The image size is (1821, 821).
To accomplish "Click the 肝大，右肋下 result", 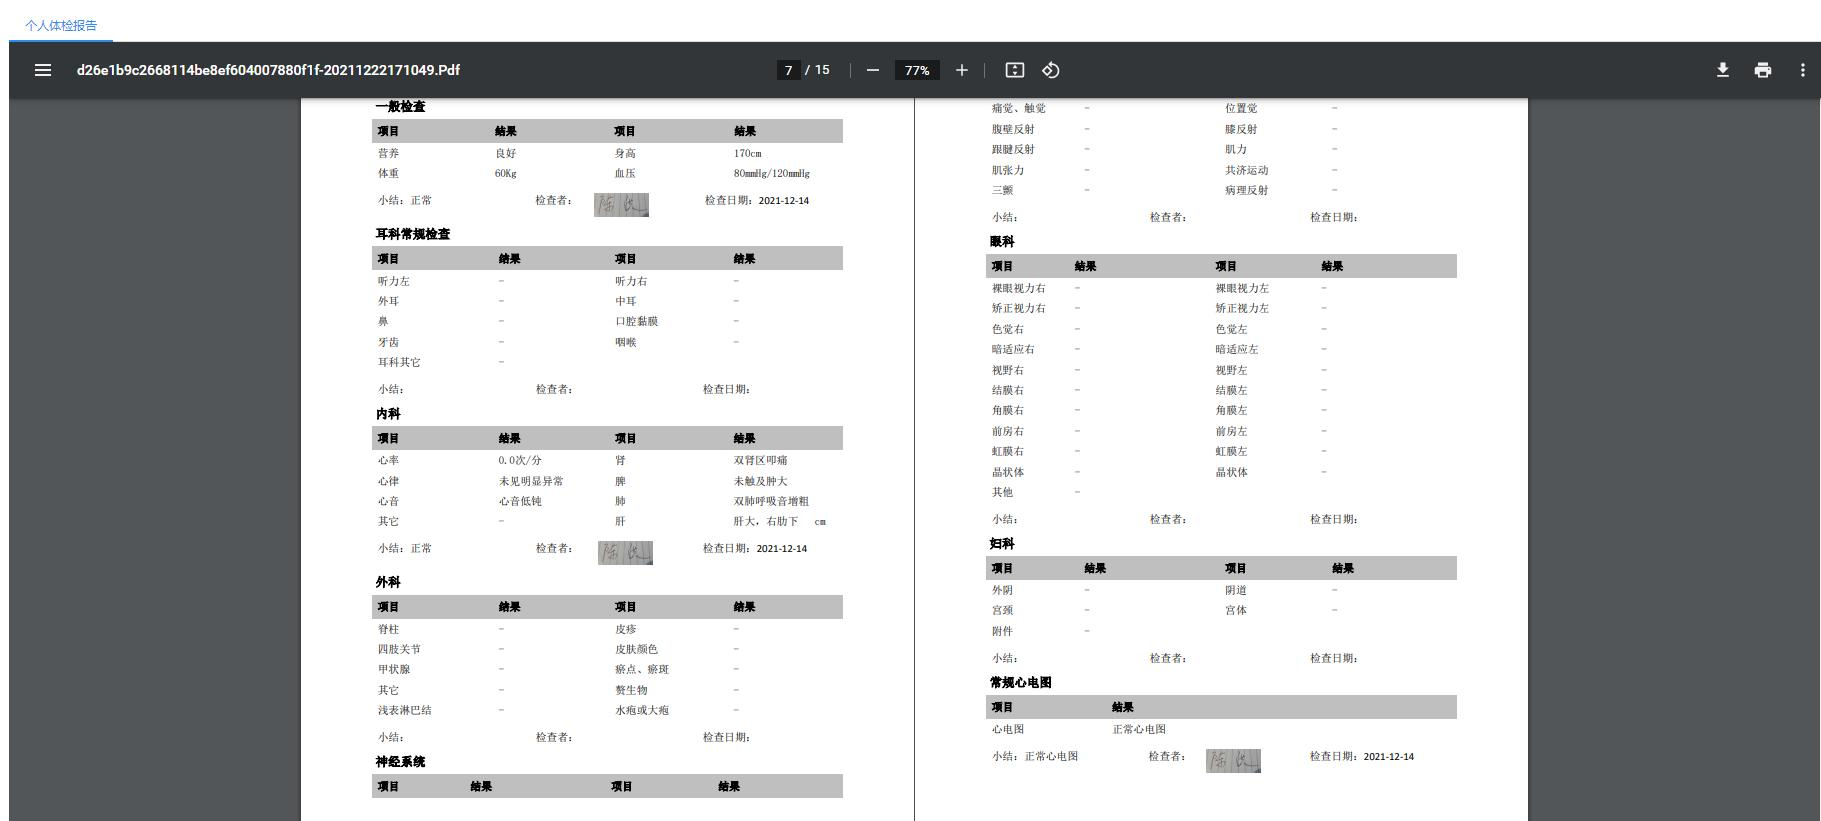I will pyautogui.click(x=766, y=521).
